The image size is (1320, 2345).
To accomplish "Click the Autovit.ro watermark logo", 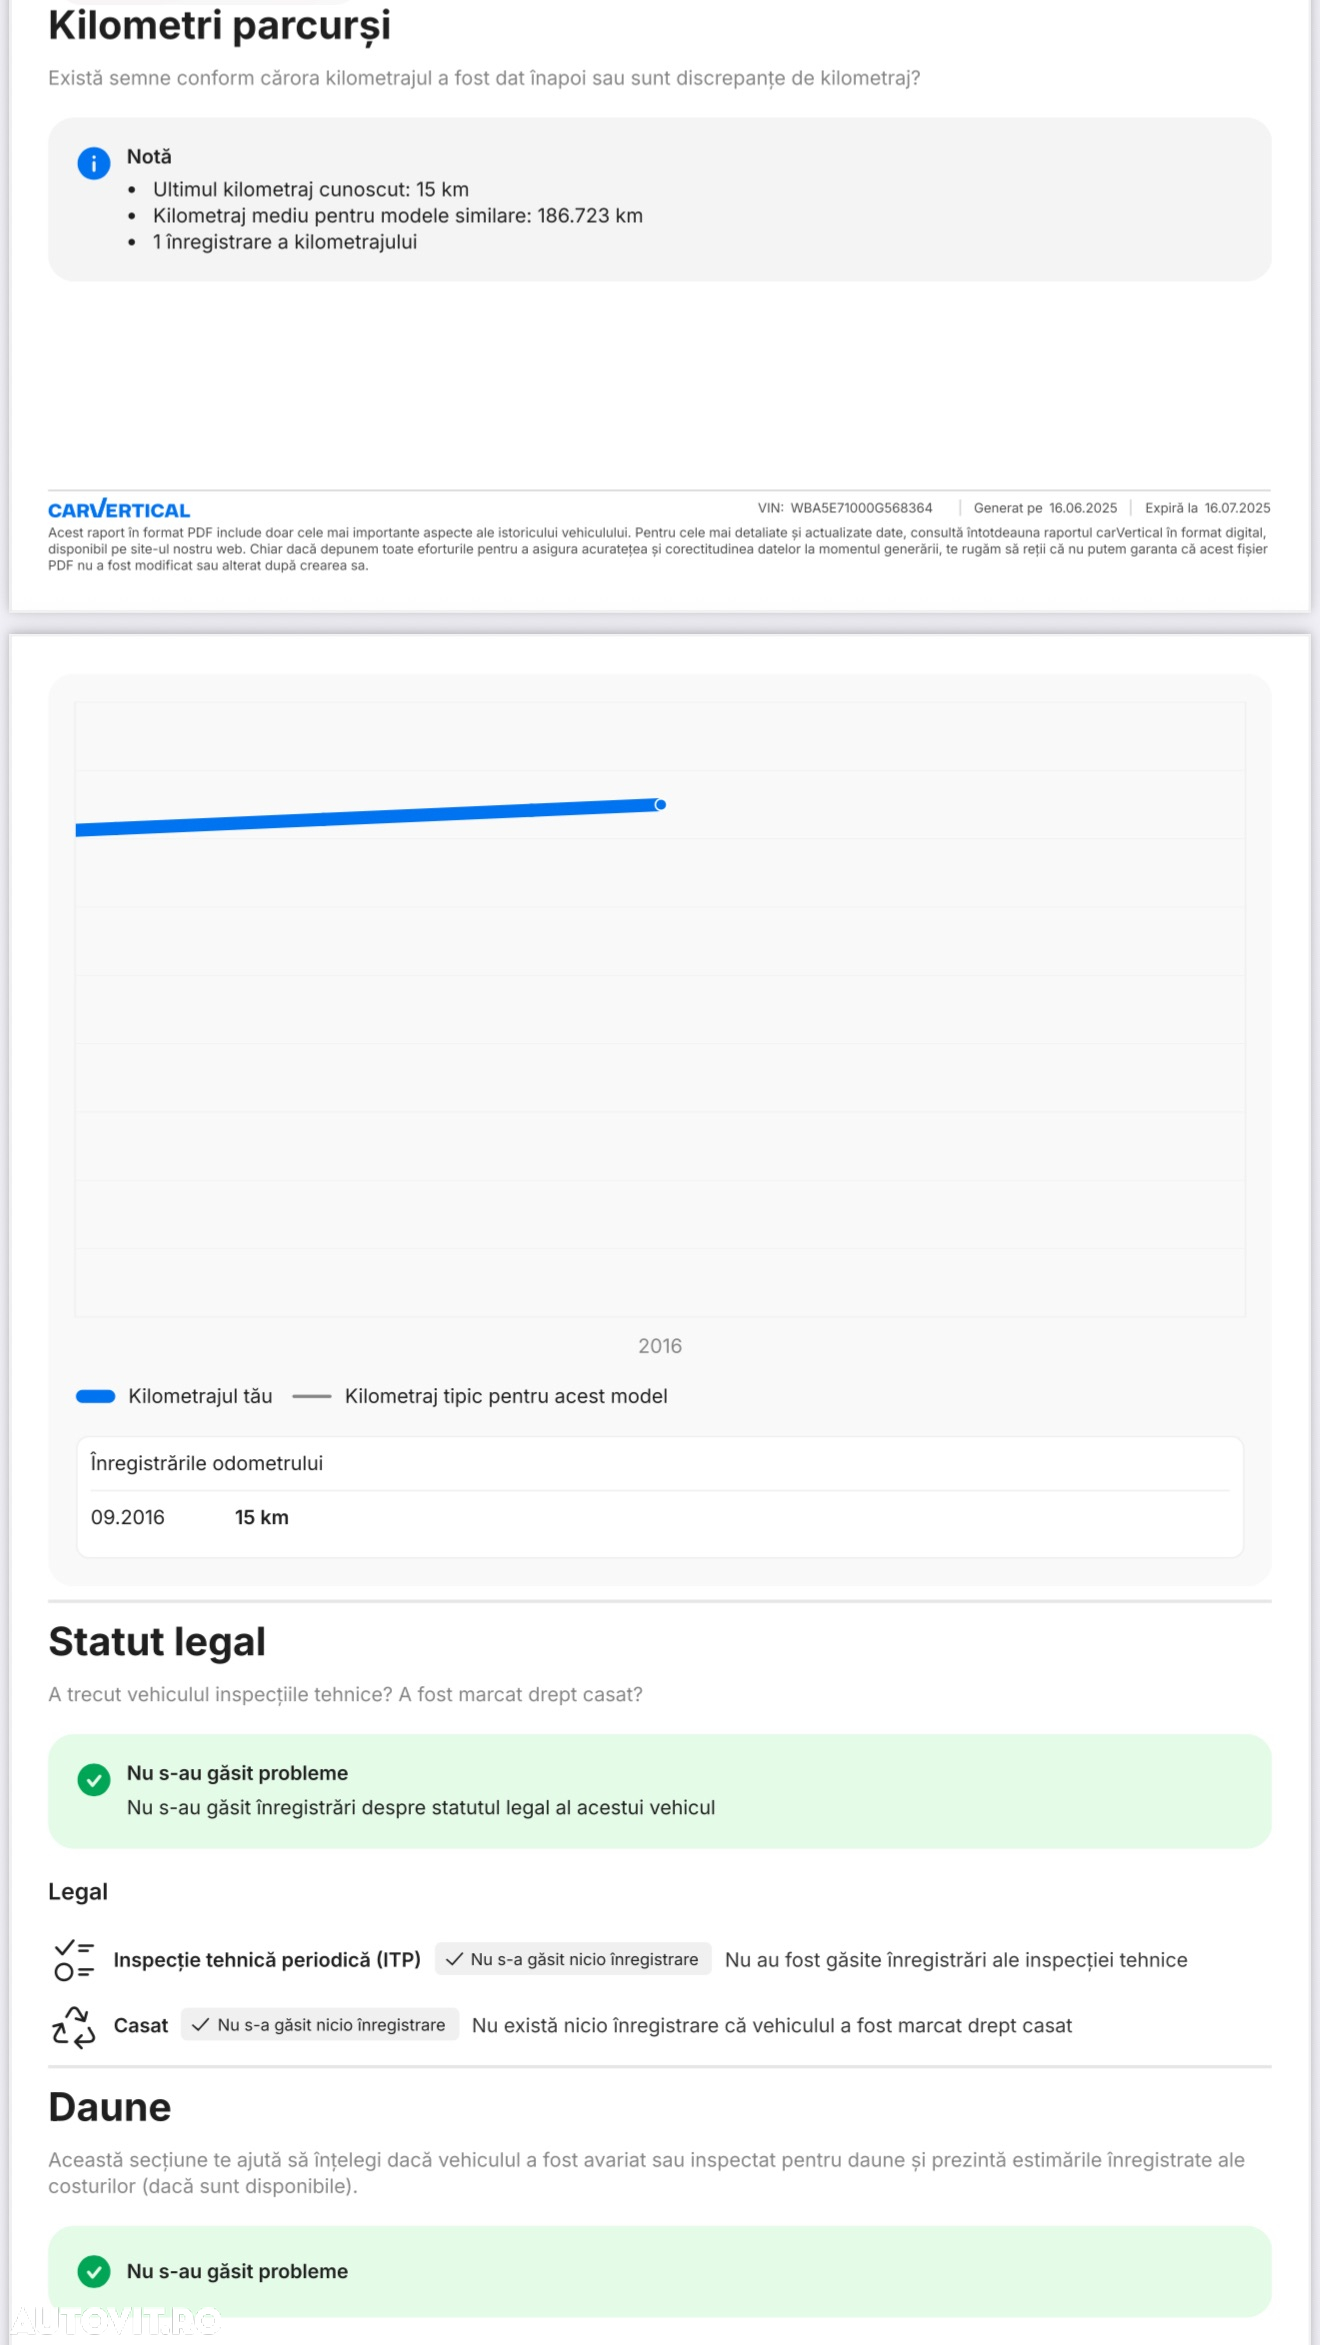I will click(x=113, y=2320).
